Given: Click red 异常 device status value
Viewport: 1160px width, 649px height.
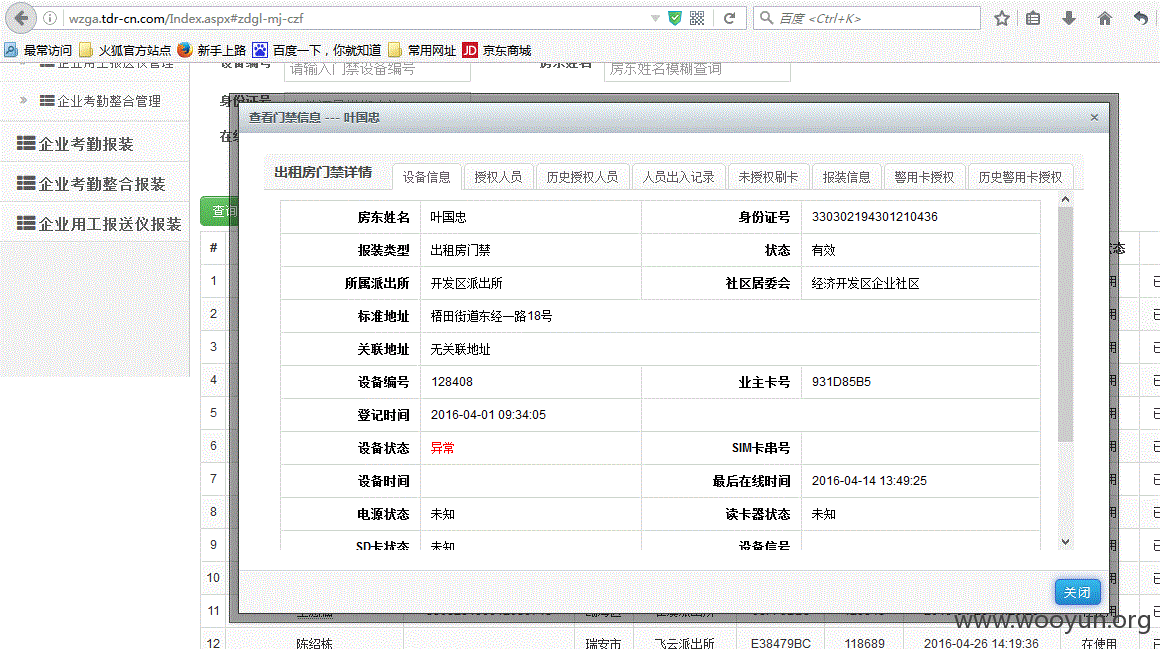Looking at the screenshot, I should pyautogui.click(x=442, y=448).
